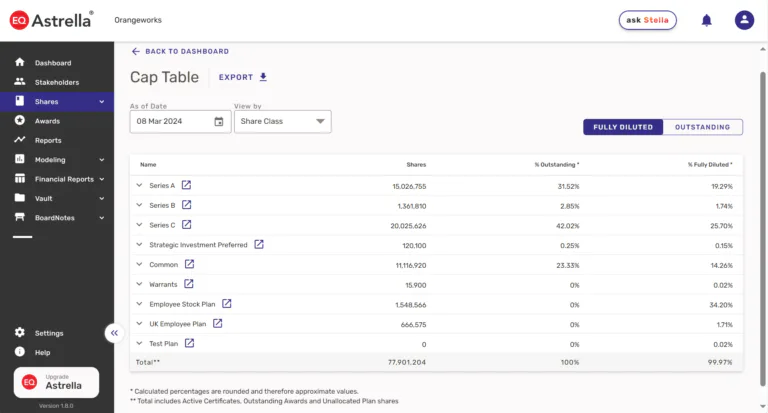The height and width of the screenshot is (413, 768).
Task: Click the Upgrade Astrella button
Action: click(x=56, y=382)
